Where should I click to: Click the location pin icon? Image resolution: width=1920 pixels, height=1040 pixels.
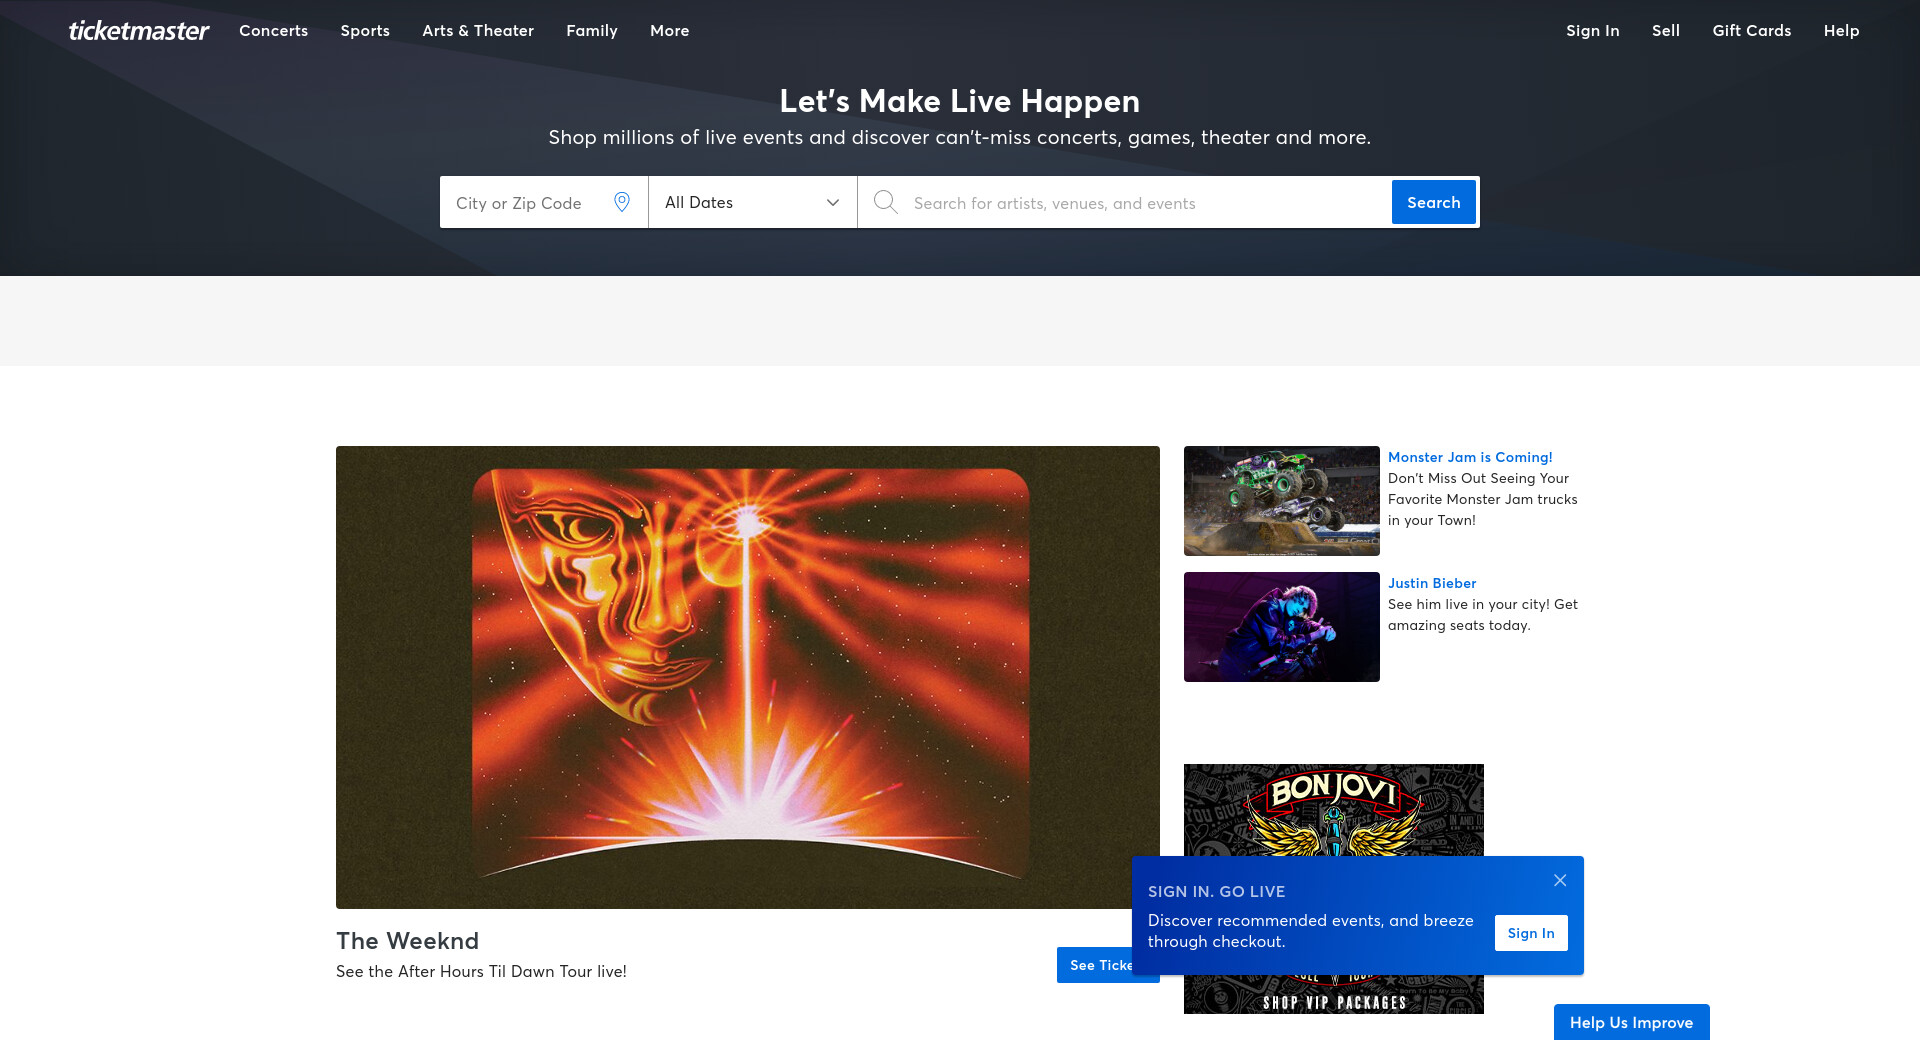[x=622, y=202]
